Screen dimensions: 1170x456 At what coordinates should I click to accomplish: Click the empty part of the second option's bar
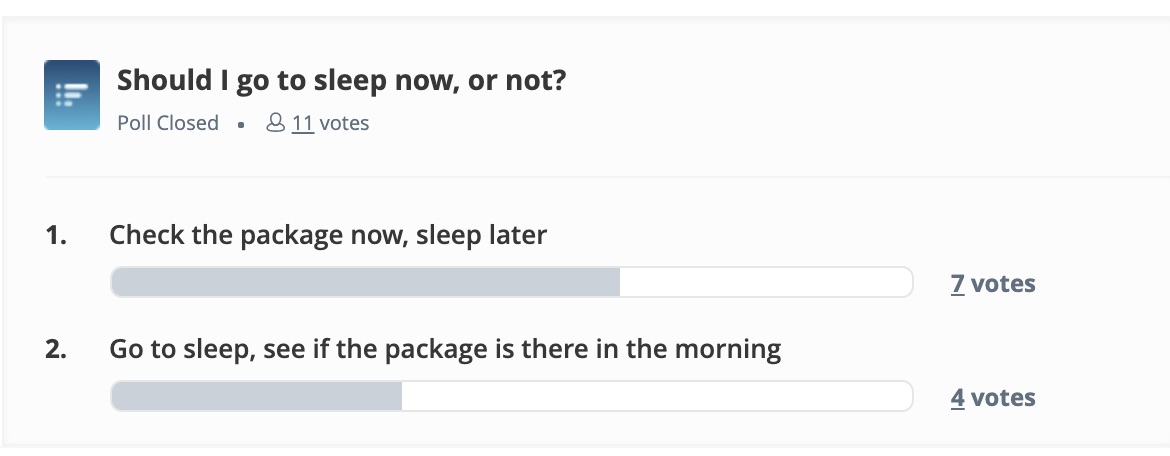point(657,396)
